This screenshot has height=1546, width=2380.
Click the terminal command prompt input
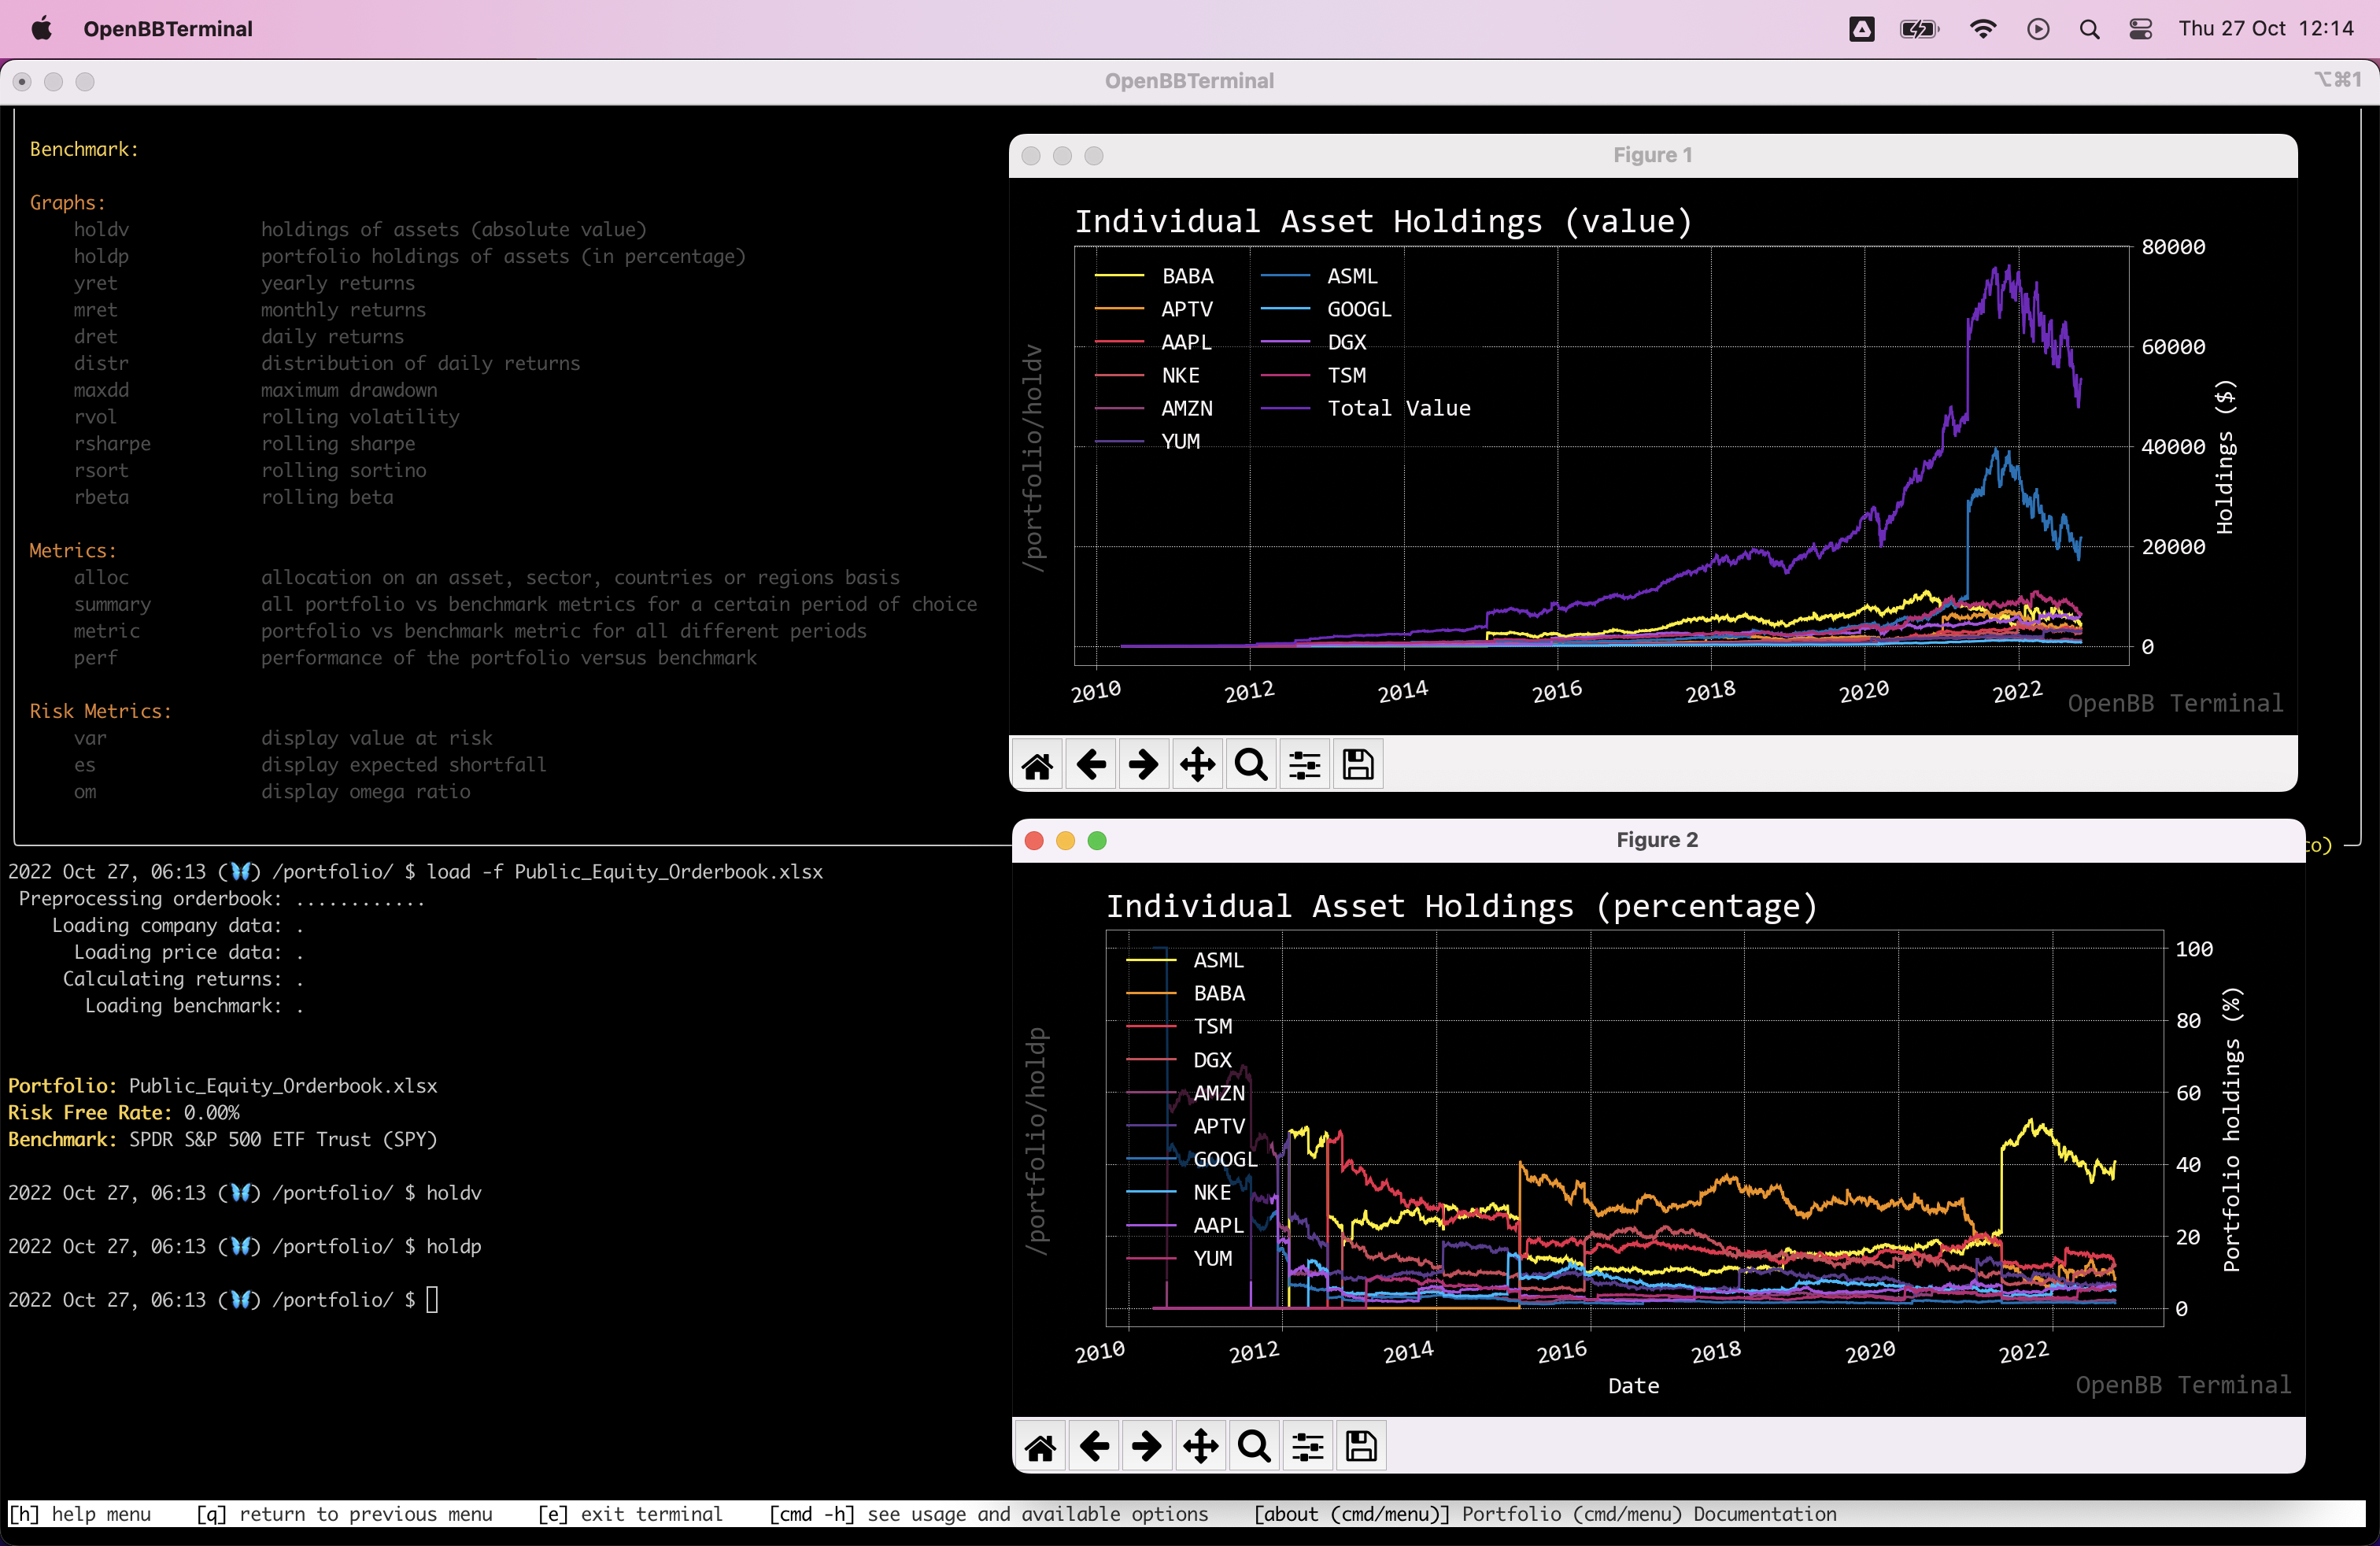click(x=432, y=1300)
